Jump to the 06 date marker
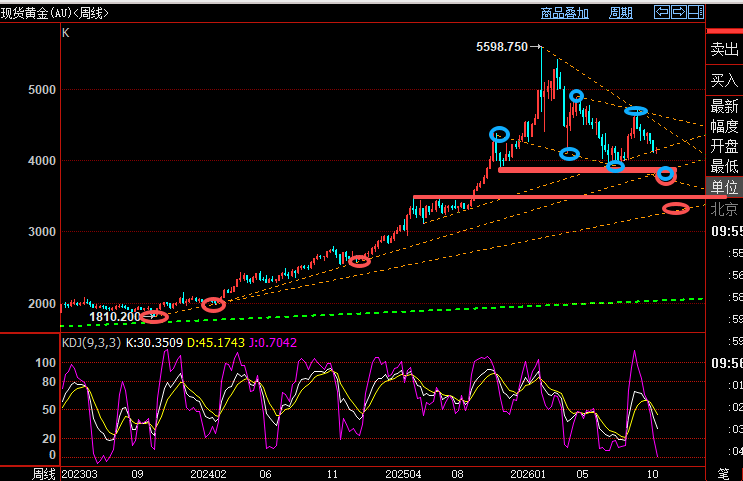The width and height of the screenshot is (743, 481). pyautogui.click(x=265, y=474)
